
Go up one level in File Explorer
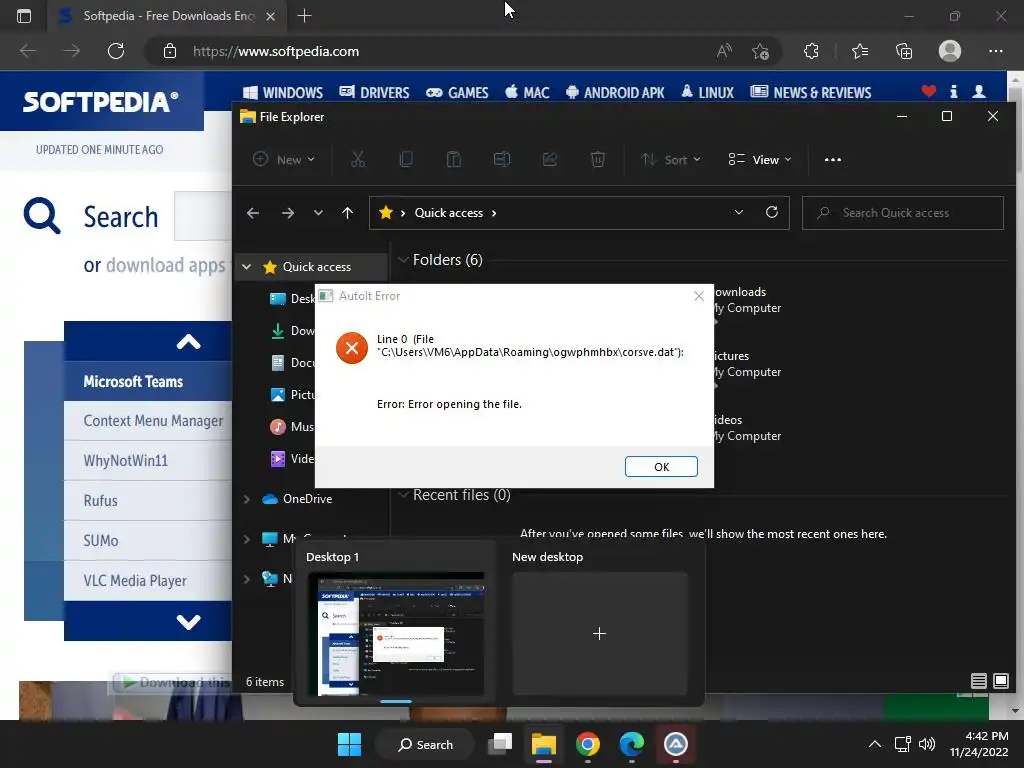[x=347, y=213]
